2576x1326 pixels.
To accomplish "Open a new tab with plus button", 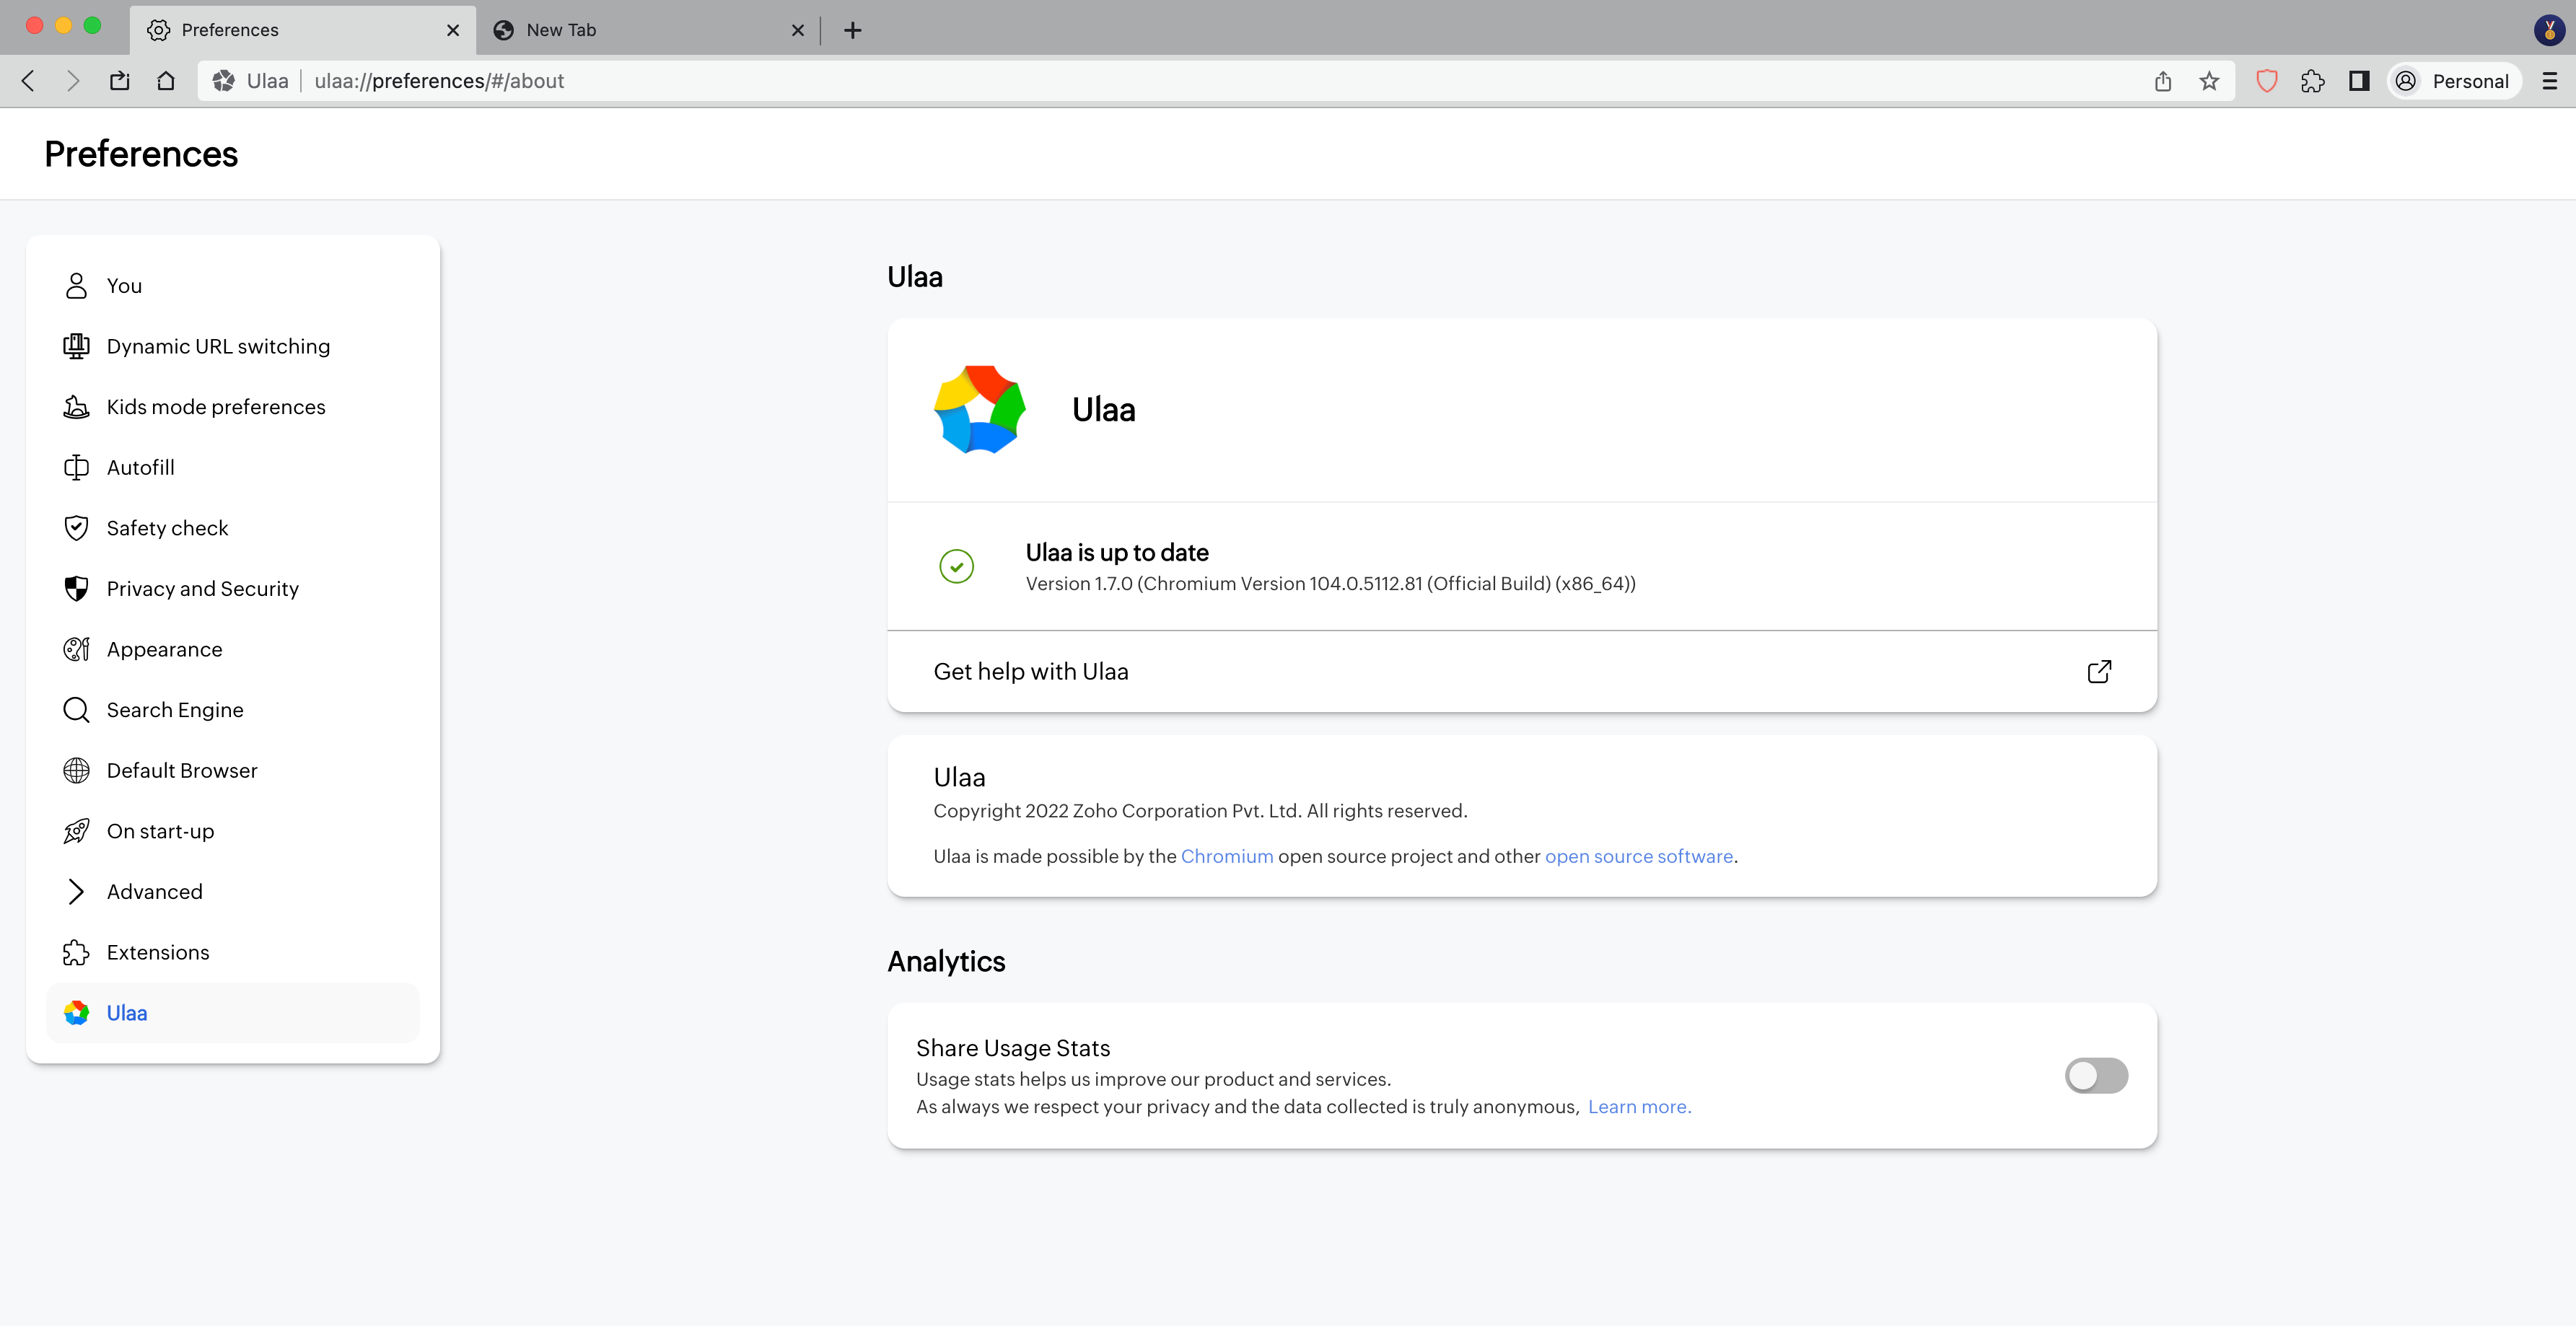I will coord(852,30).
